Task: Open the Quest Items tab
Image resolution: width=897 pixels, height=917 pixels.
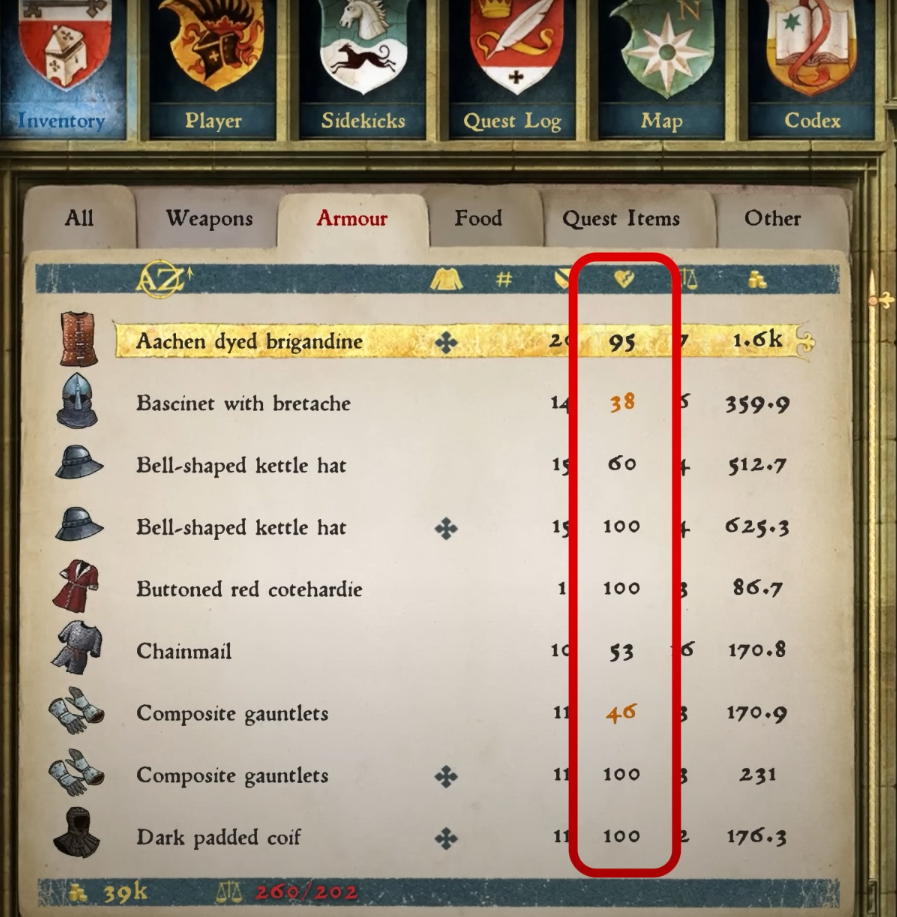Action: (x=621, y=218)
